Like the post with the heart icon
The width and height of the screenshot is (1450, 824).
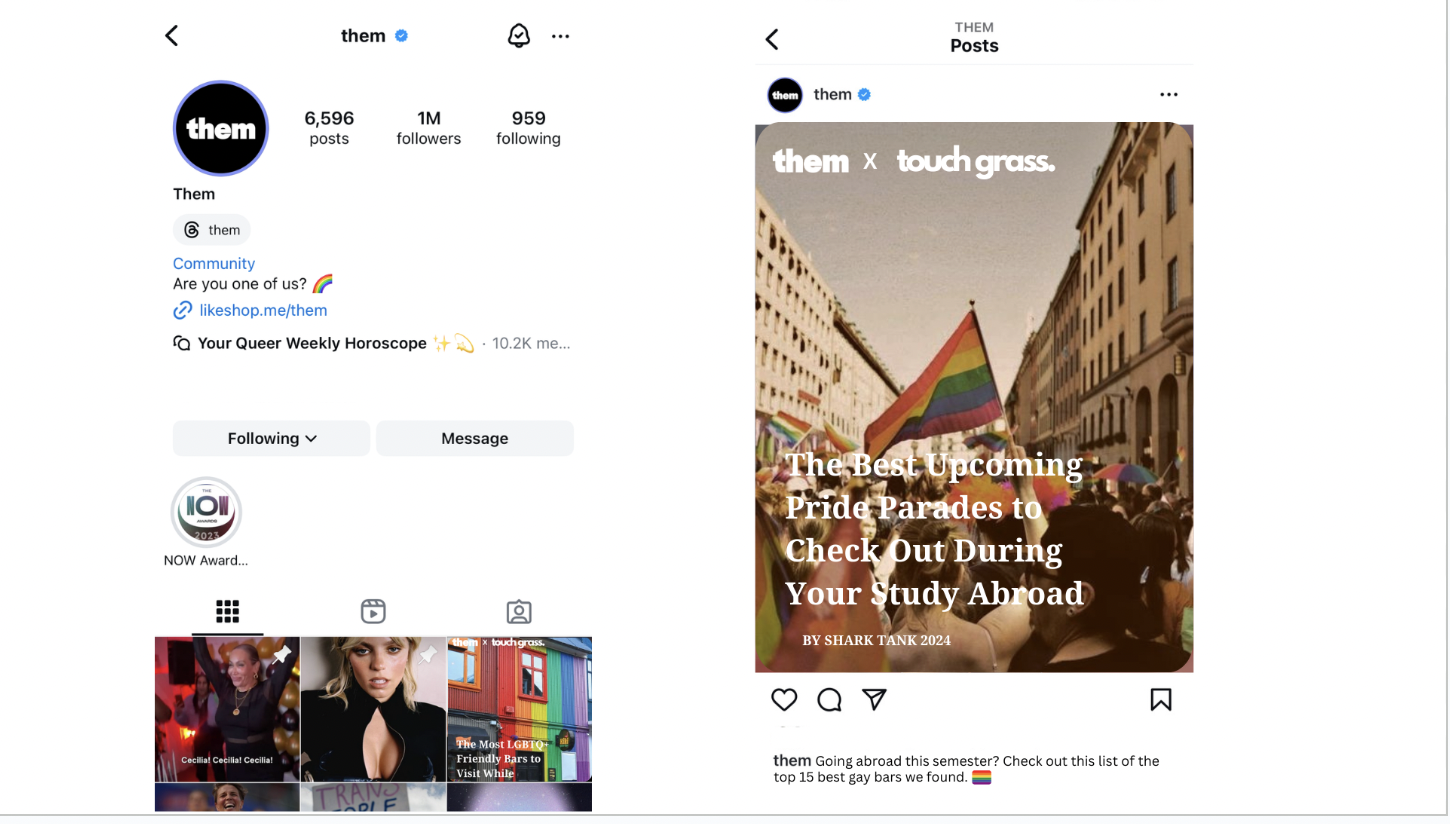click(x=784, y=699)
